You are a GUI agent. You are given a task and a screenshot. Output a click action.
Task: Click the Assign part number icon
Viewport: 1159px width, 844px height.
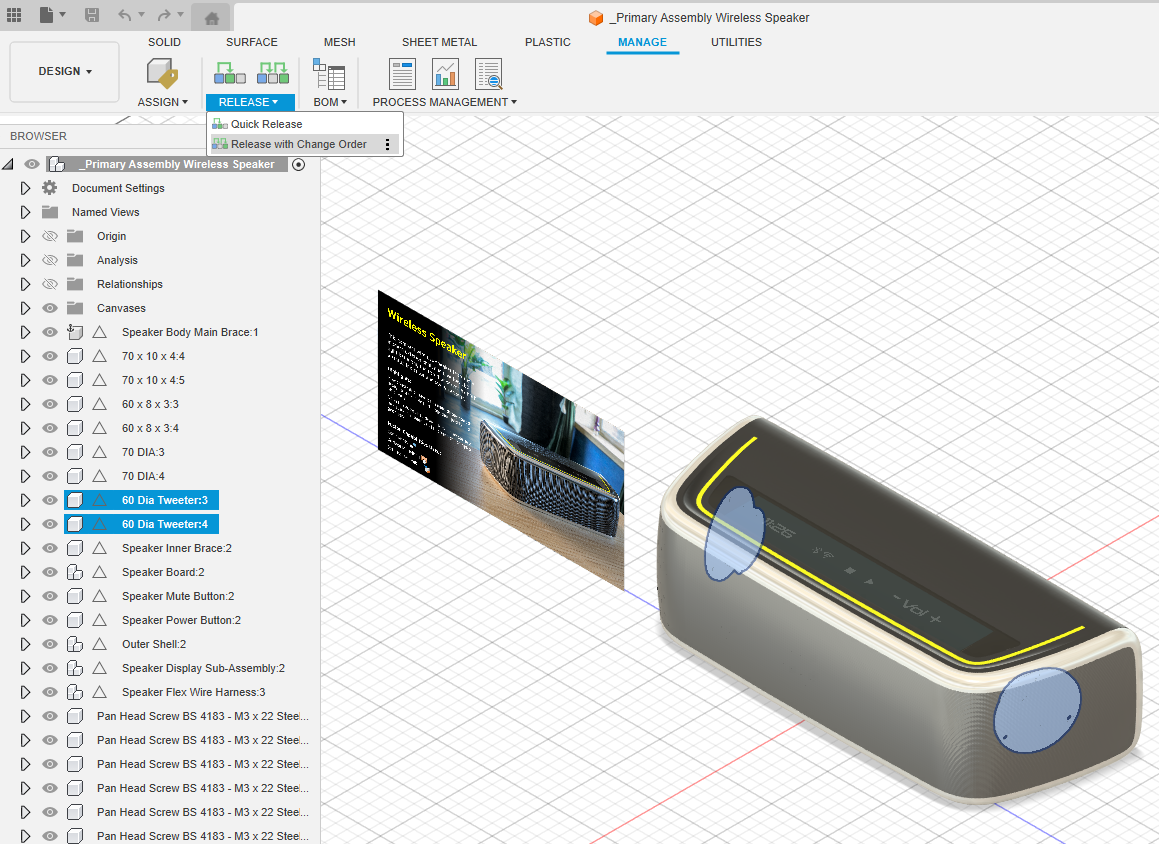pos(162,73)
